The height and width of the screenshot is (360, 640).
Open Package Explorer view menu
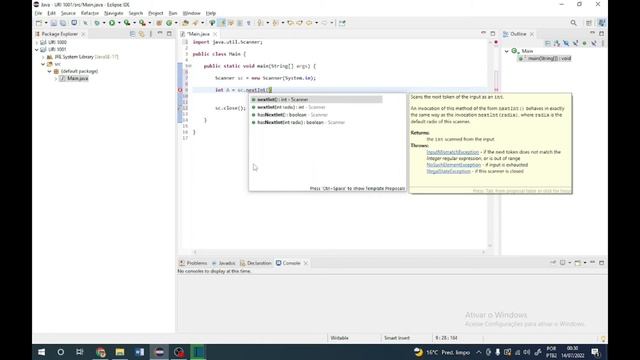click(151, 34)
